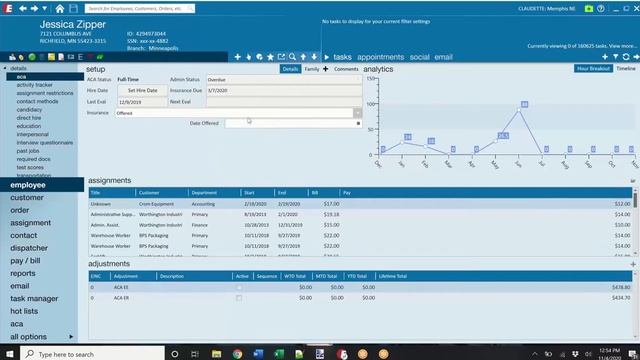Open the customer navigation section
This screenshot has width=640, height=360.
tap(27, 198)
